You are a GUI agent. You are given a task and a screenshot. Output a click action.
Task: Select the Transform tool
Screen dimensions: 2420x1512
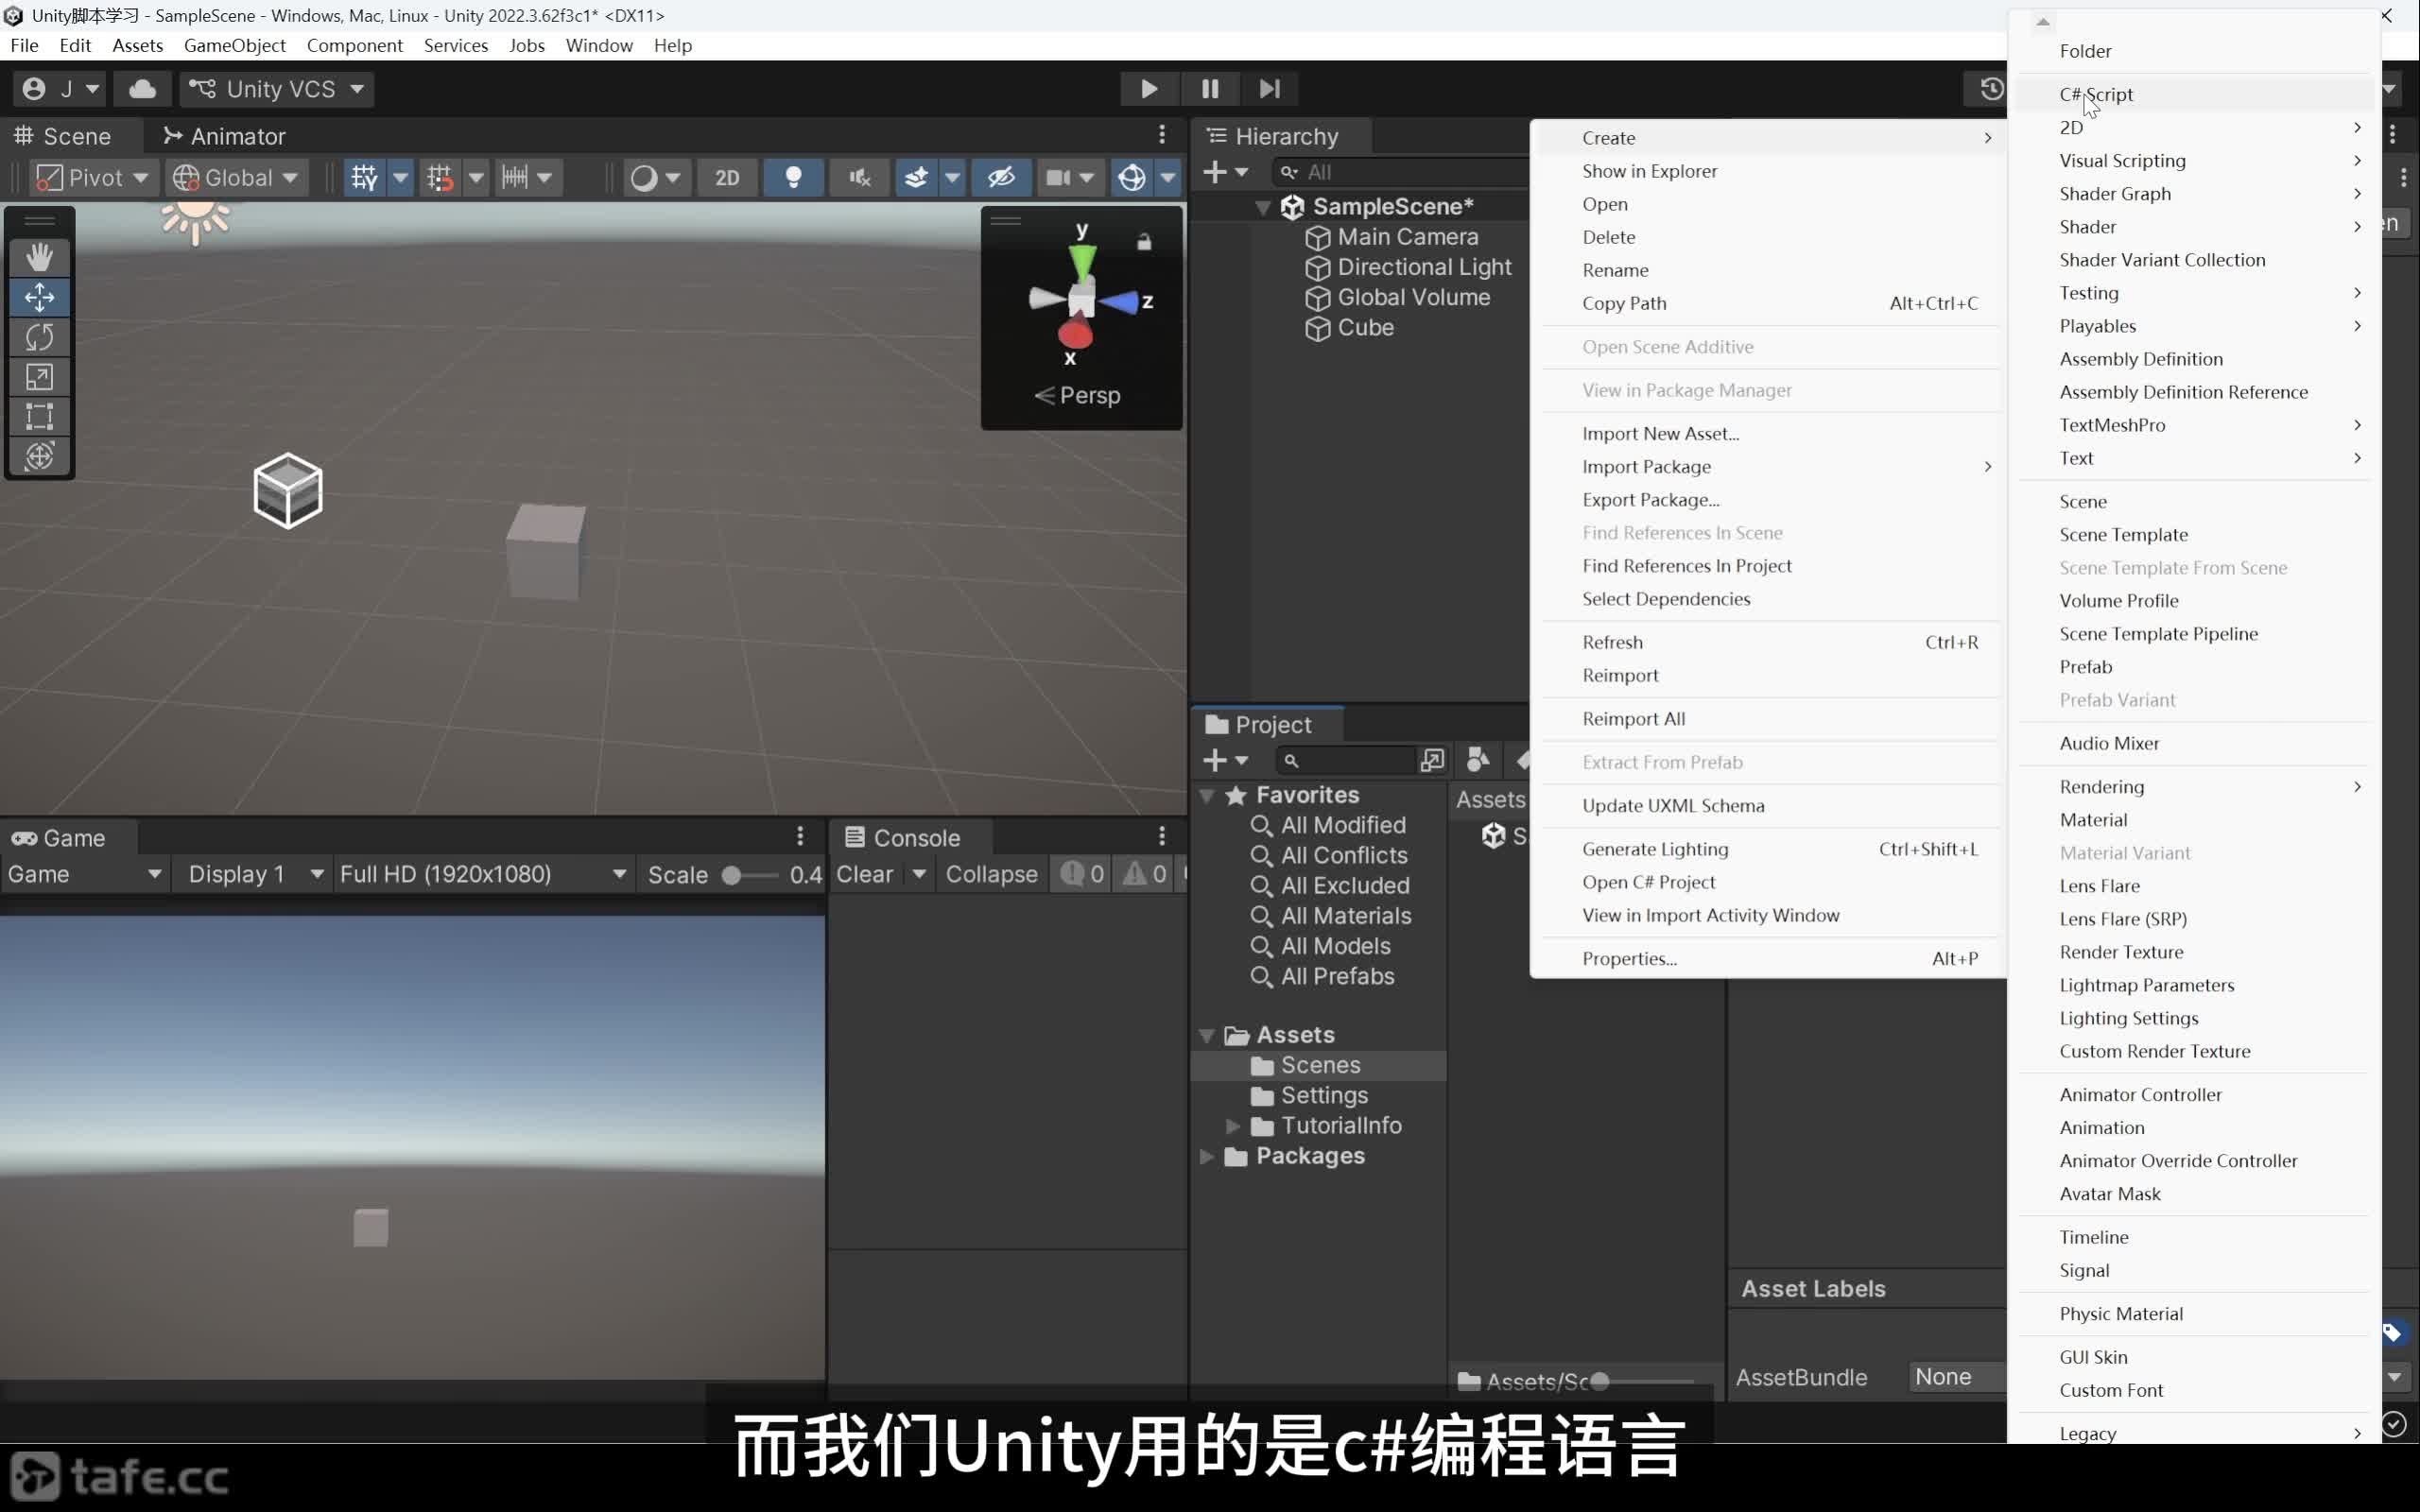(39, 456)
